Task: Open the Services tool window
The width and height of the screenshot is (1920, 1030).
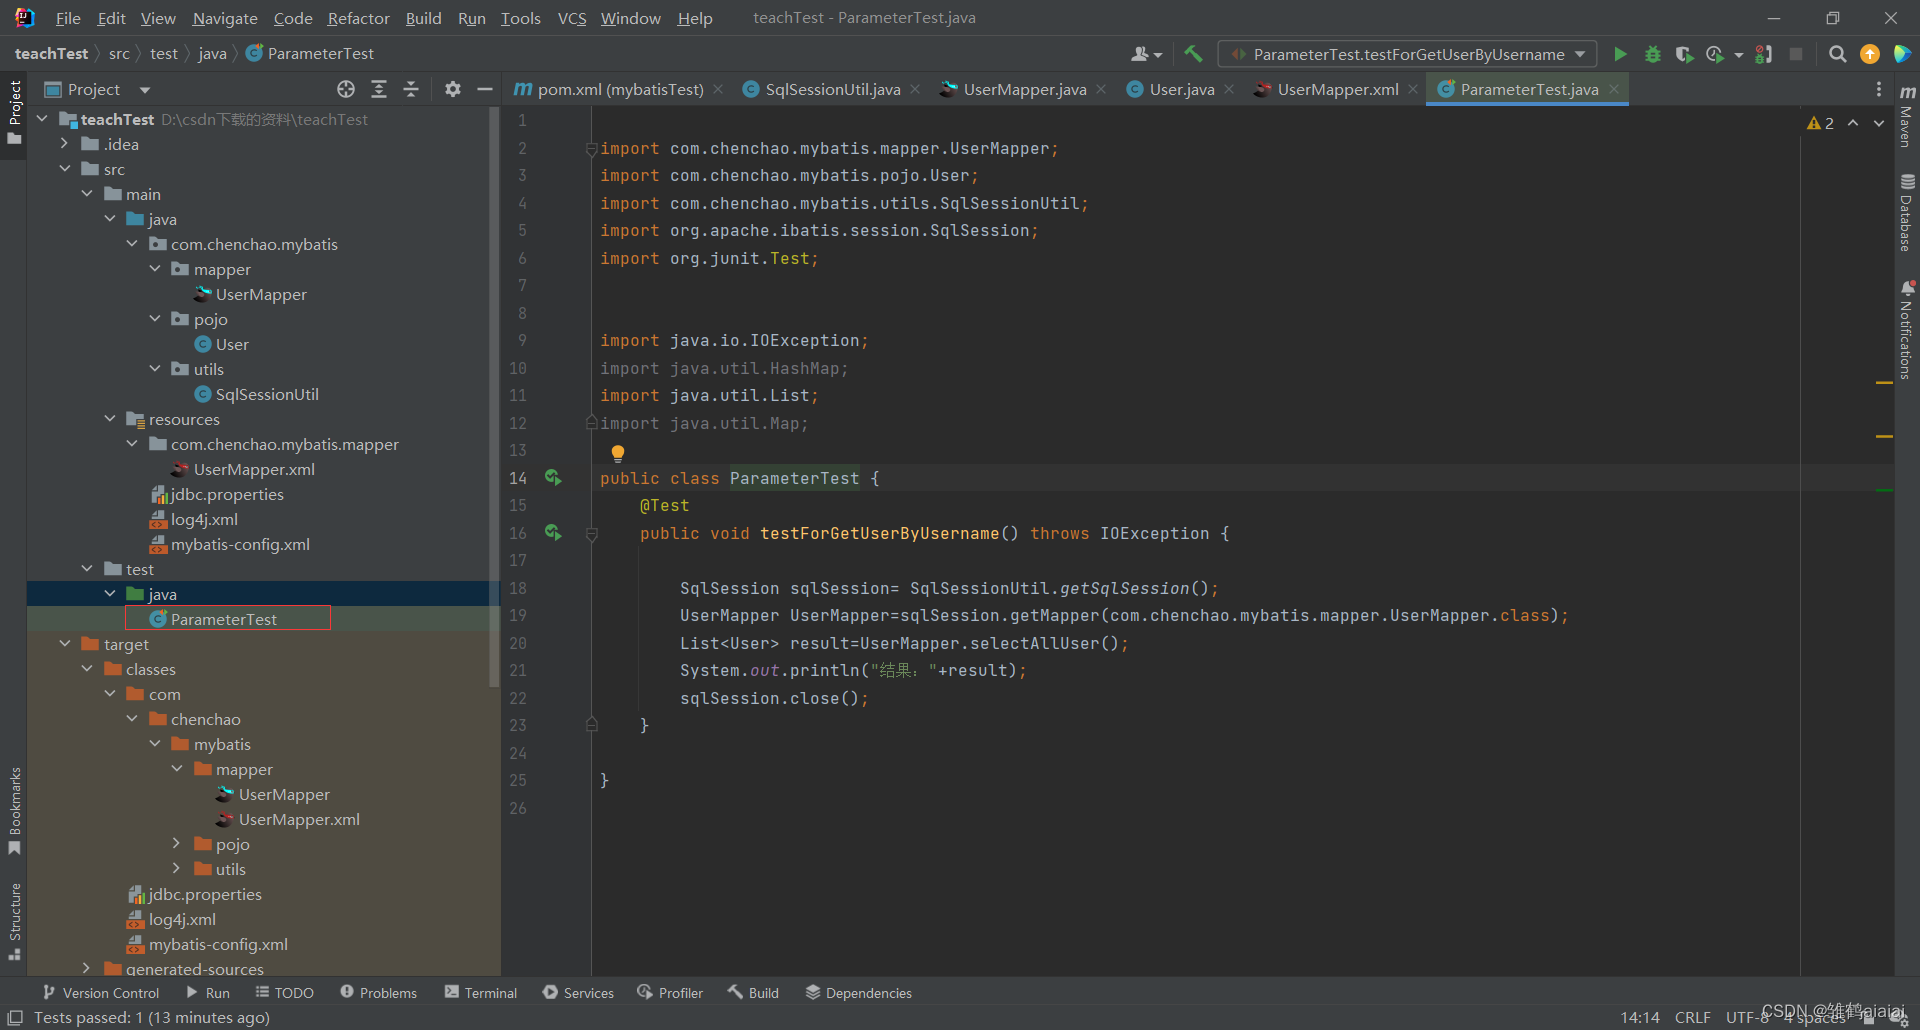Action: [578, 992]
